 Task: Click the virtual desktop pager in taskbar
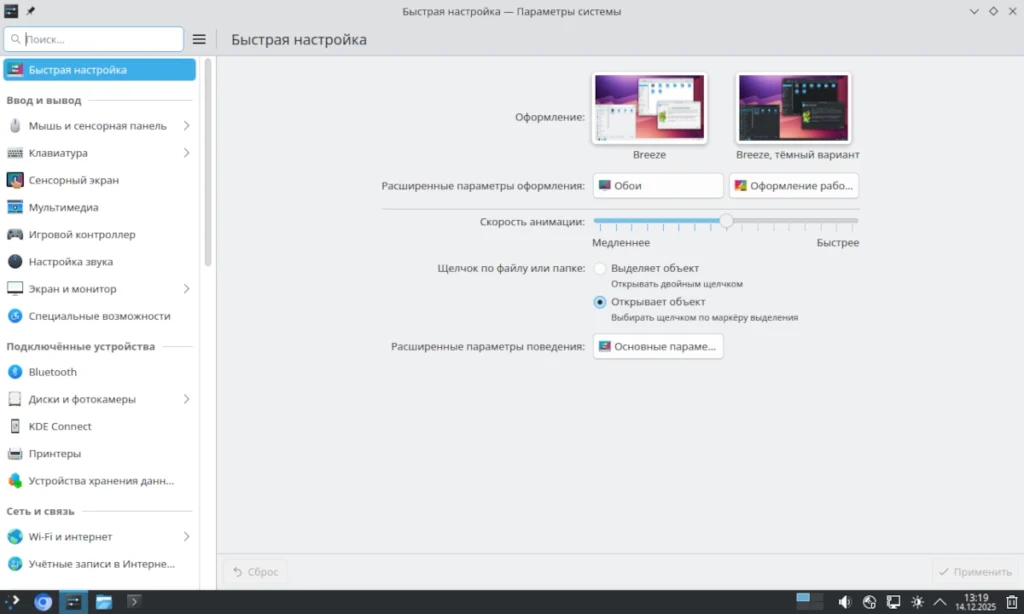click(x=809, y=602)
